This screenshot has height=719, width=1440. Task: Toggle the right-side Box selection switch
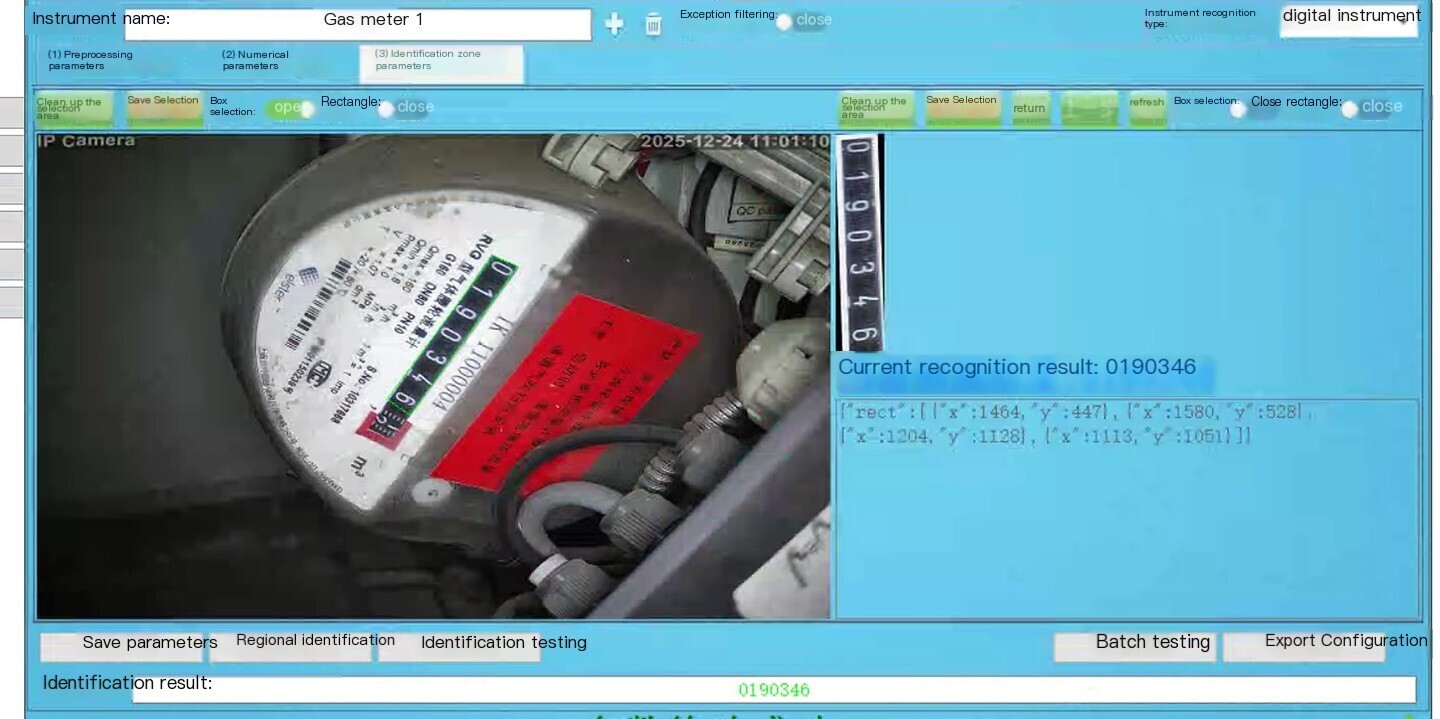pyautogui.click(x=1254, y=109)
